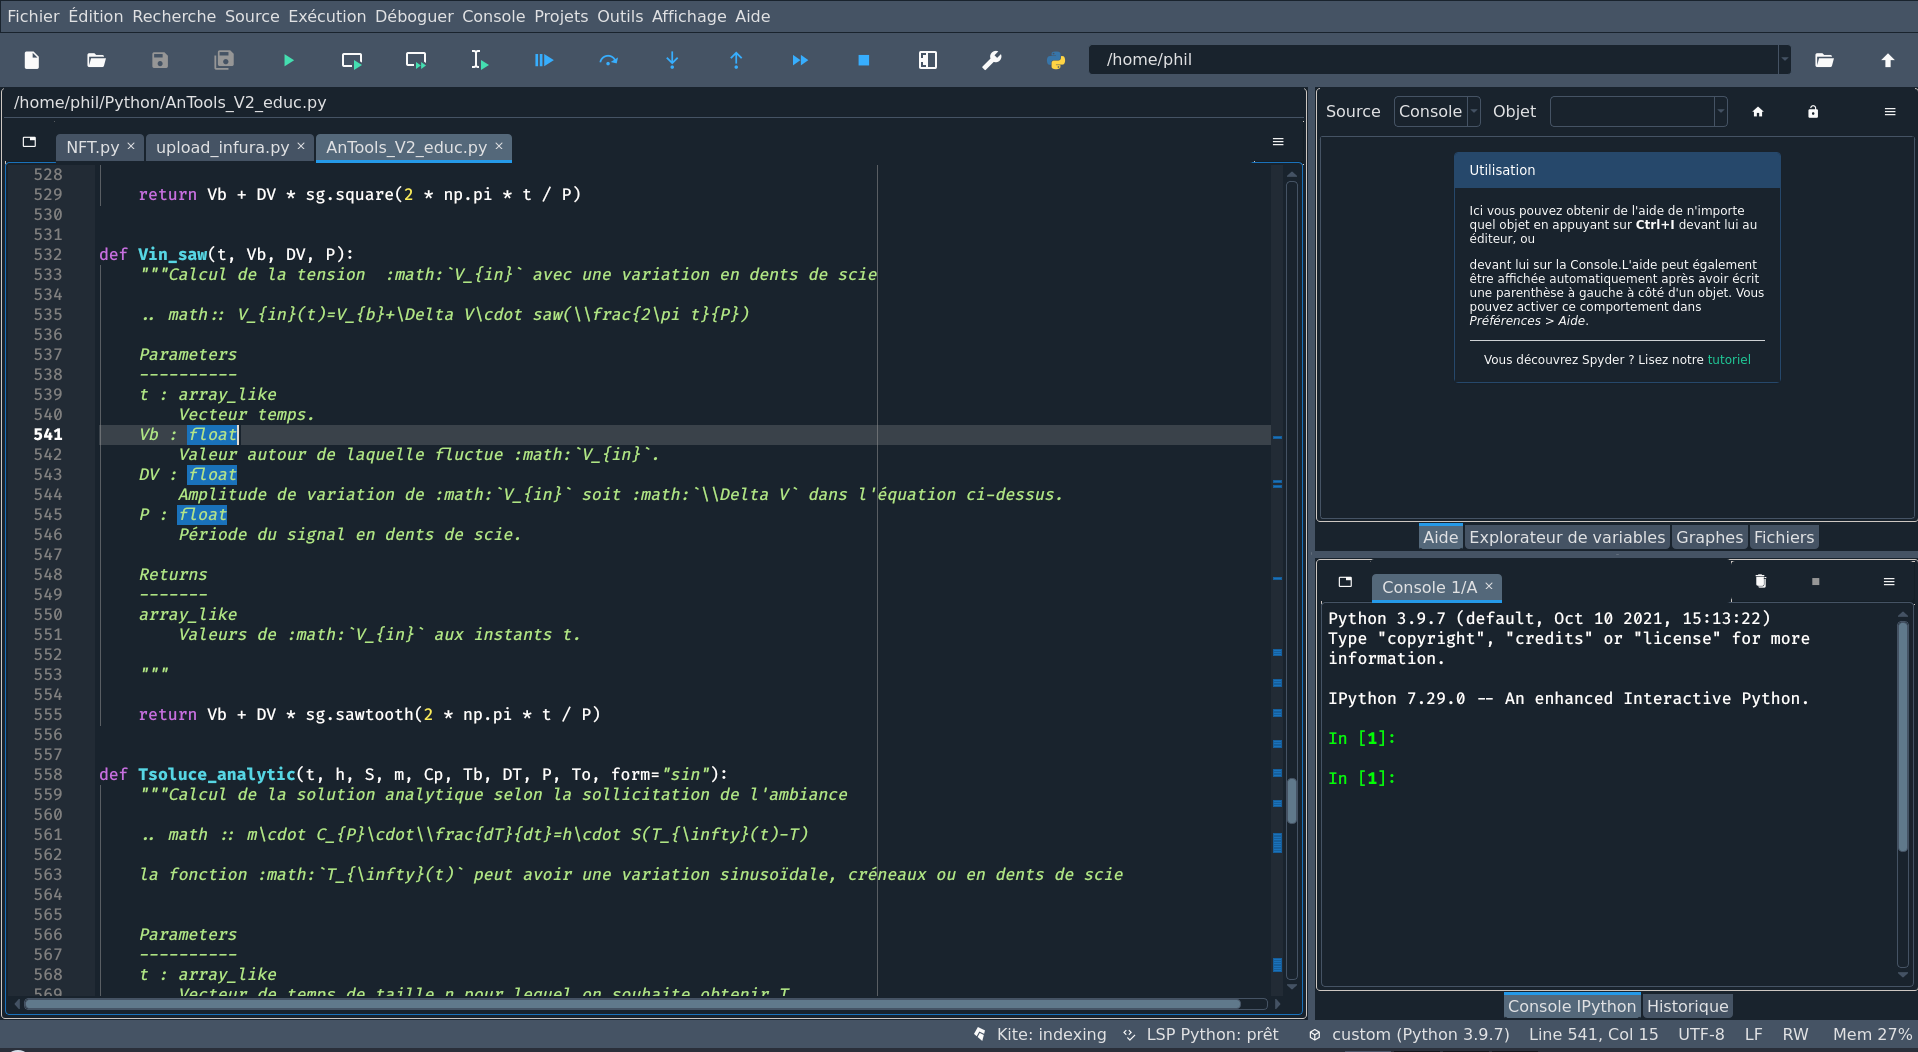Screen dimensions: 1918x1052
Task: Open the Affichage menu
Action: tap(689, 16)
